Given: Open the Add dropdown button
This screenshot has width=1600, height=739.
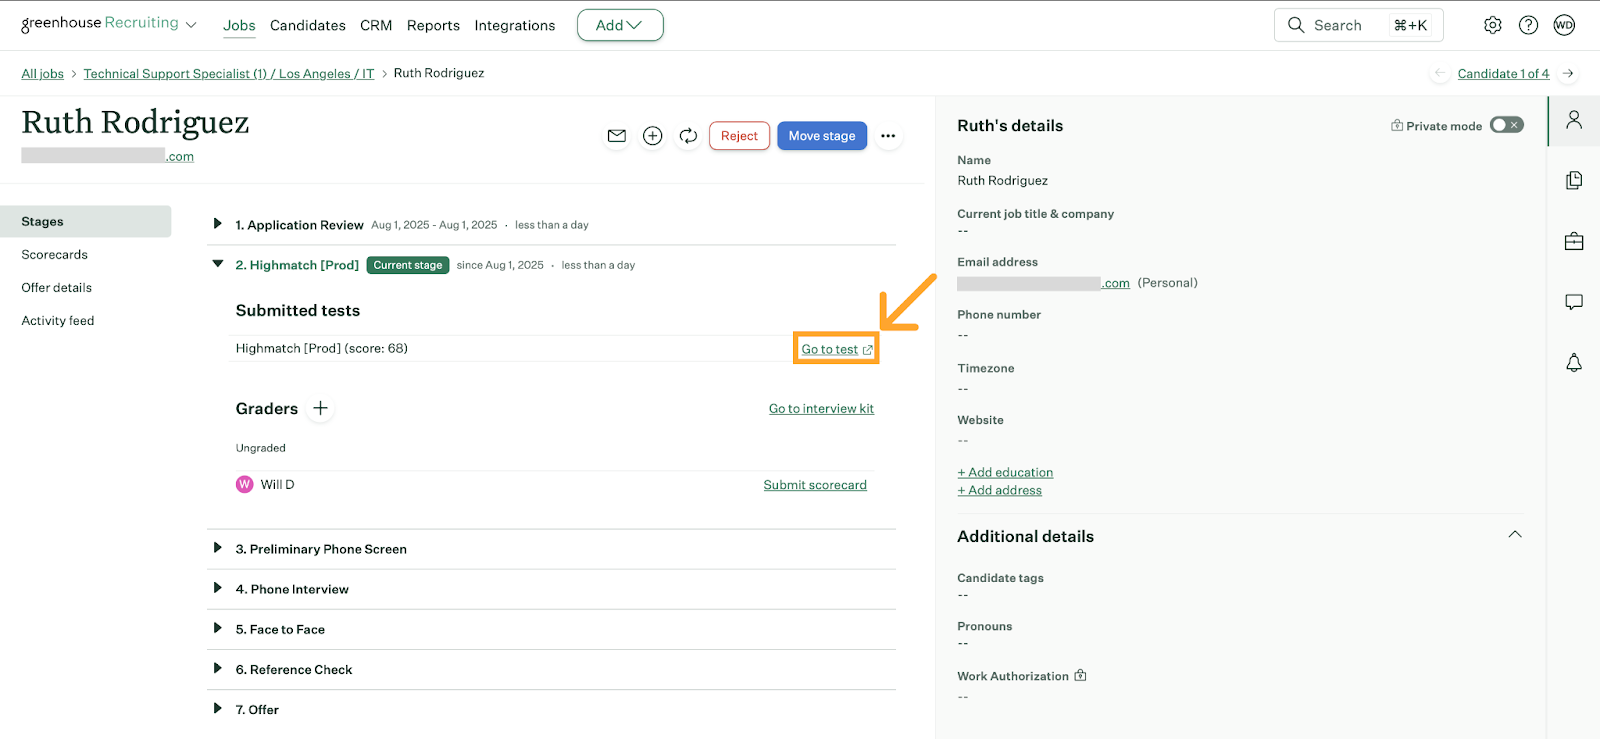Looking at the screenshot, I should pos(619,25).
